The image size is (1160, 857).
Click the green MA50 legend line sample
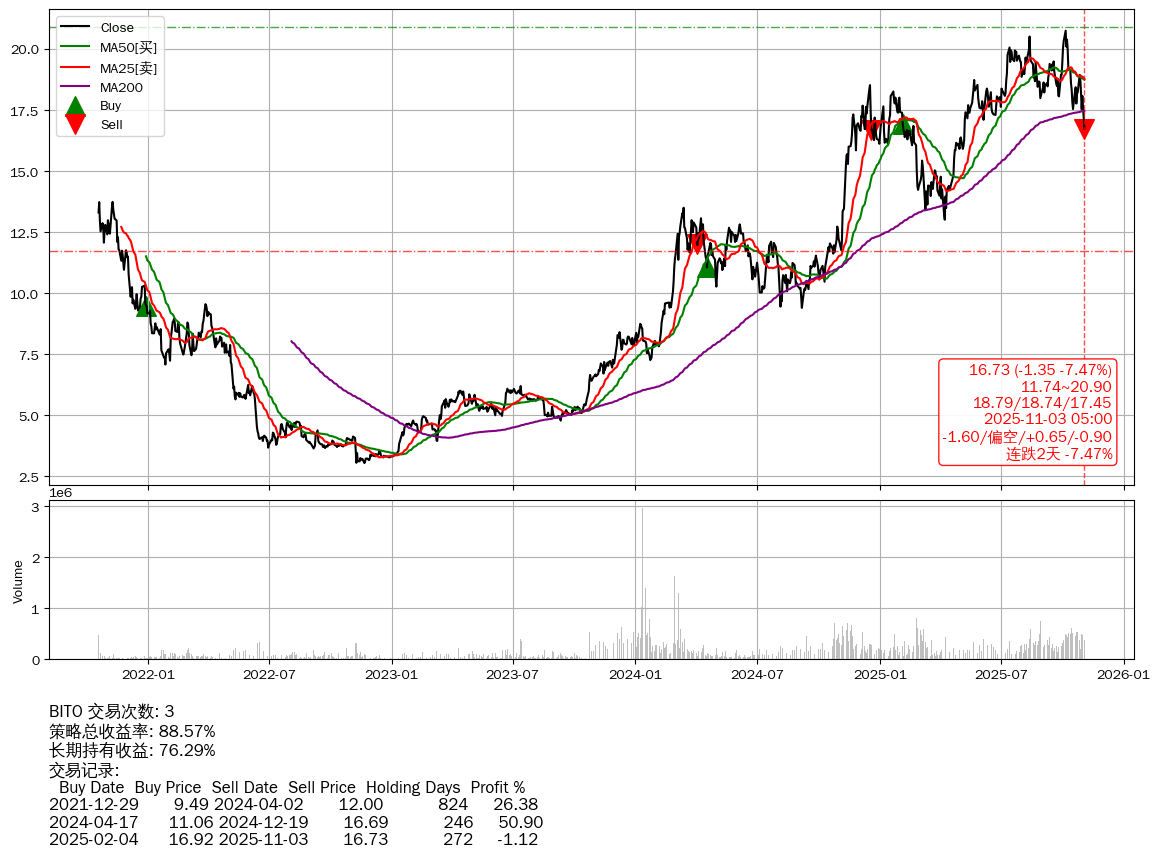(75, 47)
